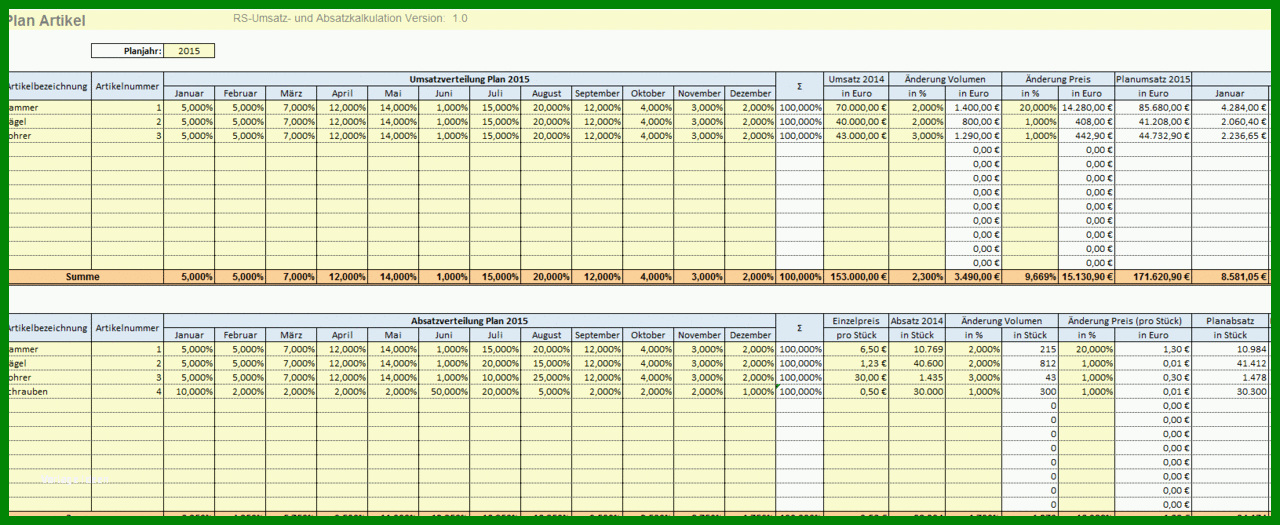
Task: Select price change value 408,00 €
Action: point(1086,121)
